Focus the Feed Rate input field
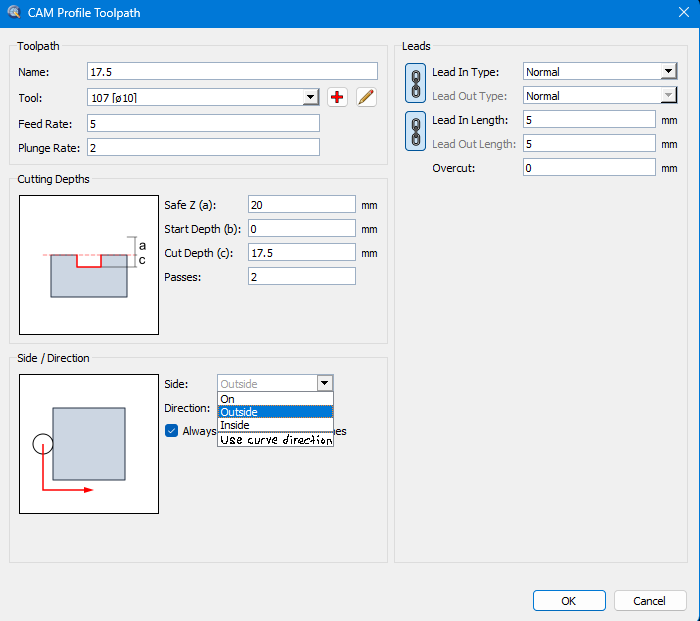The height and width of the screenshot is (621, 700). pos(203,123)
